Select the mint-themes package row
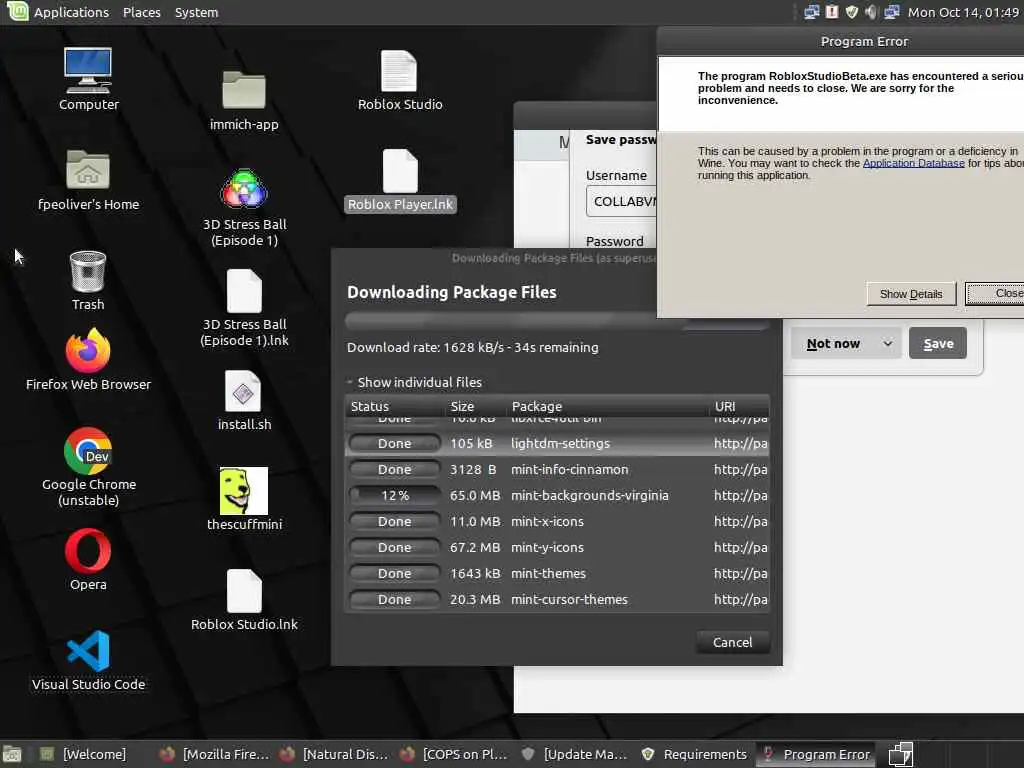Viewport: 1024px width, 768px height. pyautogui.click(x=557, y=573)
